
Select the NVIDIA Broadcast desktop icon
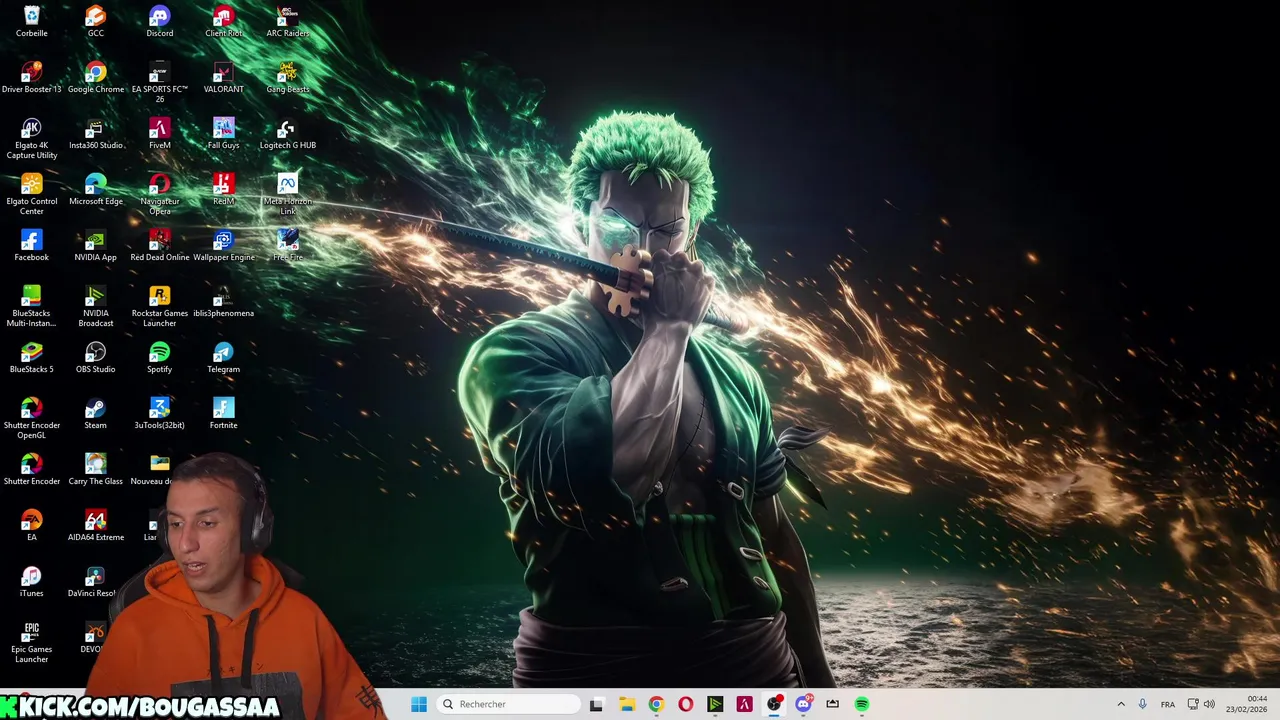[x=95, y=307]
